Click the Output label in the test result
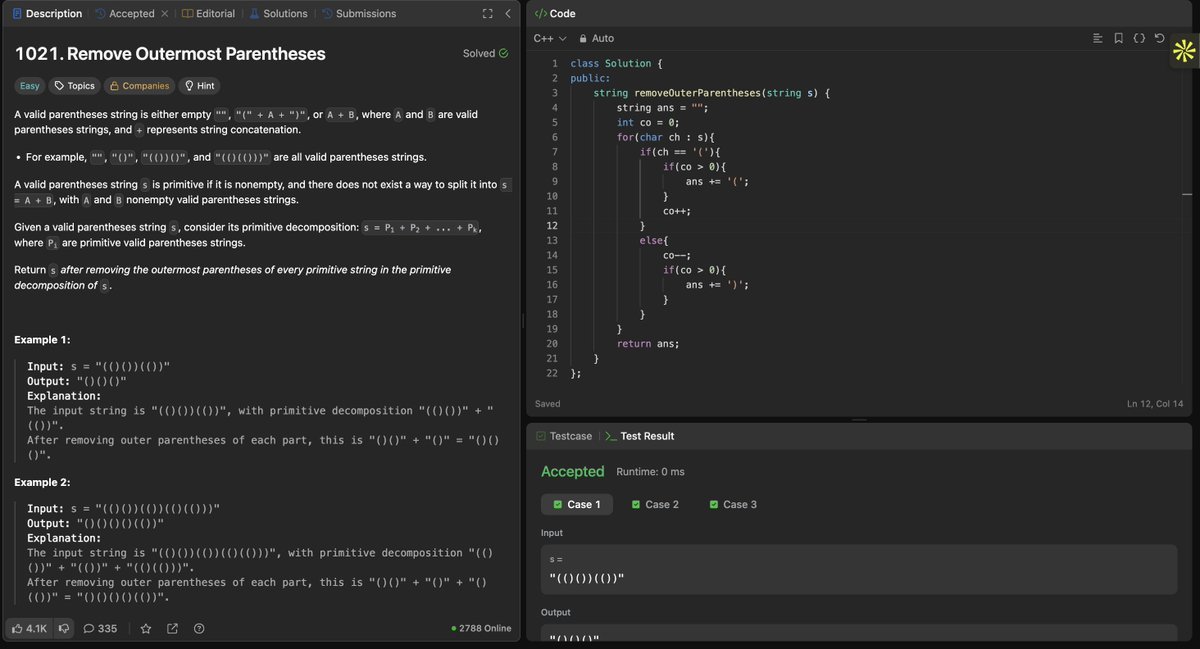1200x649 pixels. pos(556,612)
